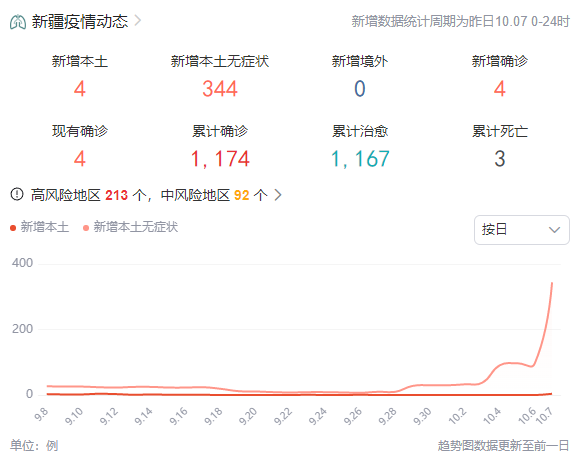Click the 累计死亡 value 3
The image size is (581, 476).
coord(499,159)
